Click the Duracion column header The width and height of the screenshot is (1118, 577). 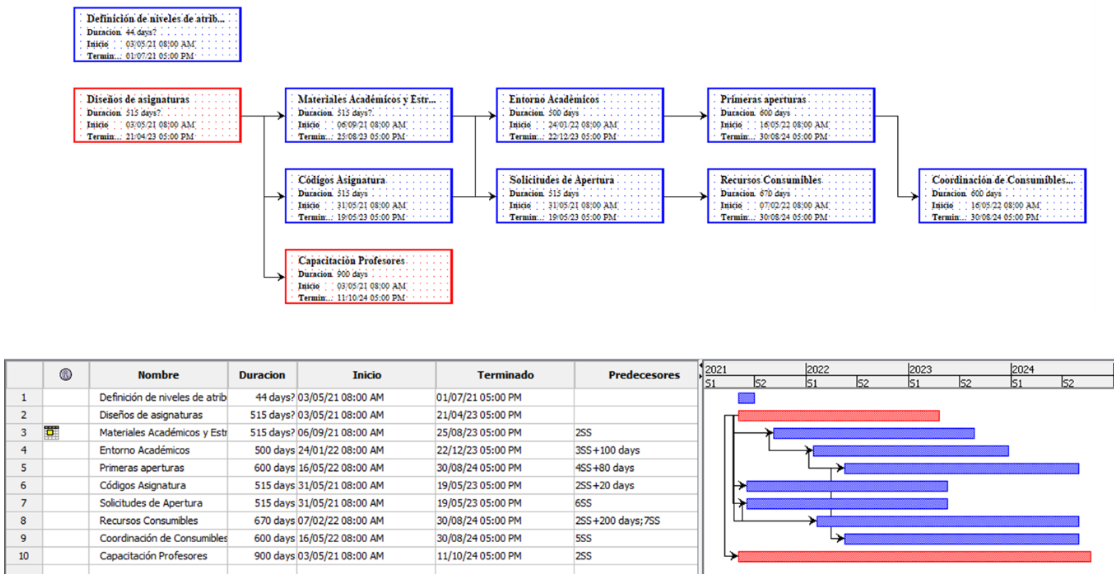pyautogui.click(x=262, y=375)
